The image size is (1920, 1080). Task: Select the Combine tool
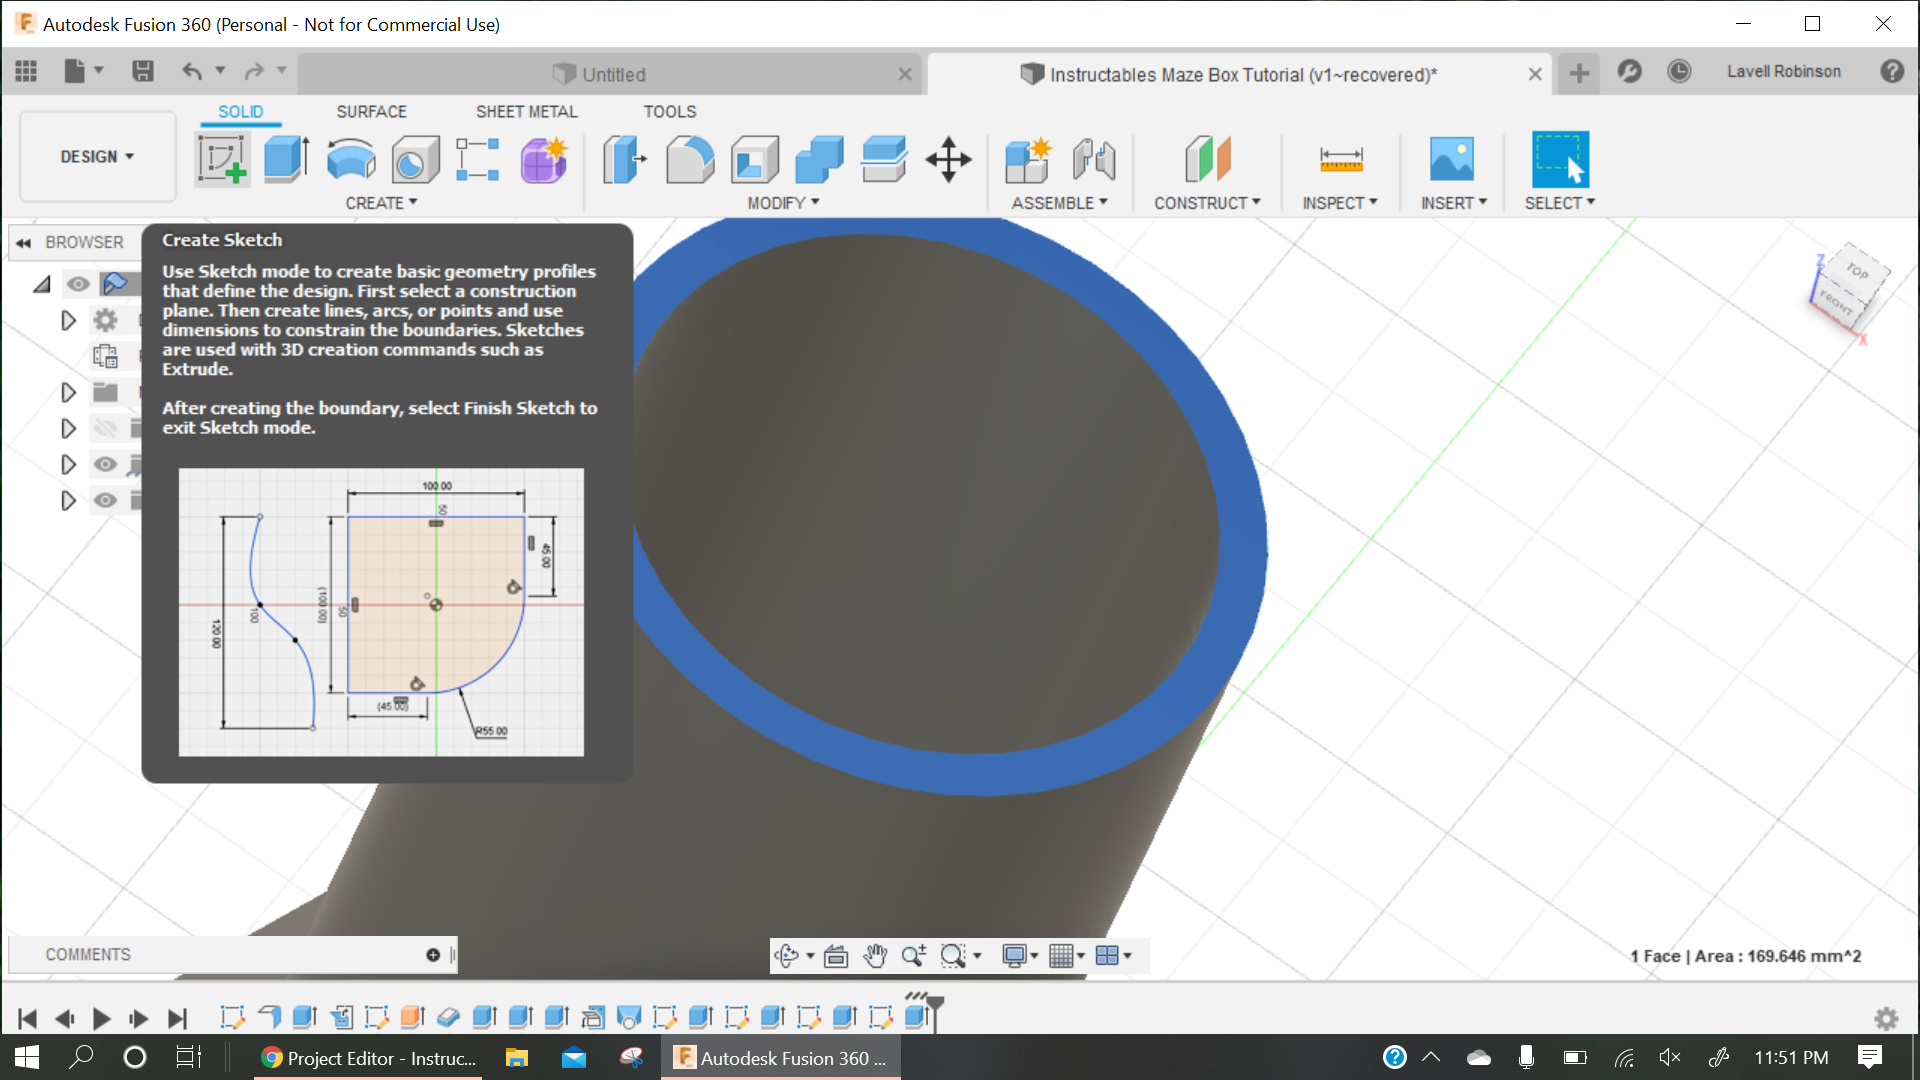coord(819,159)
